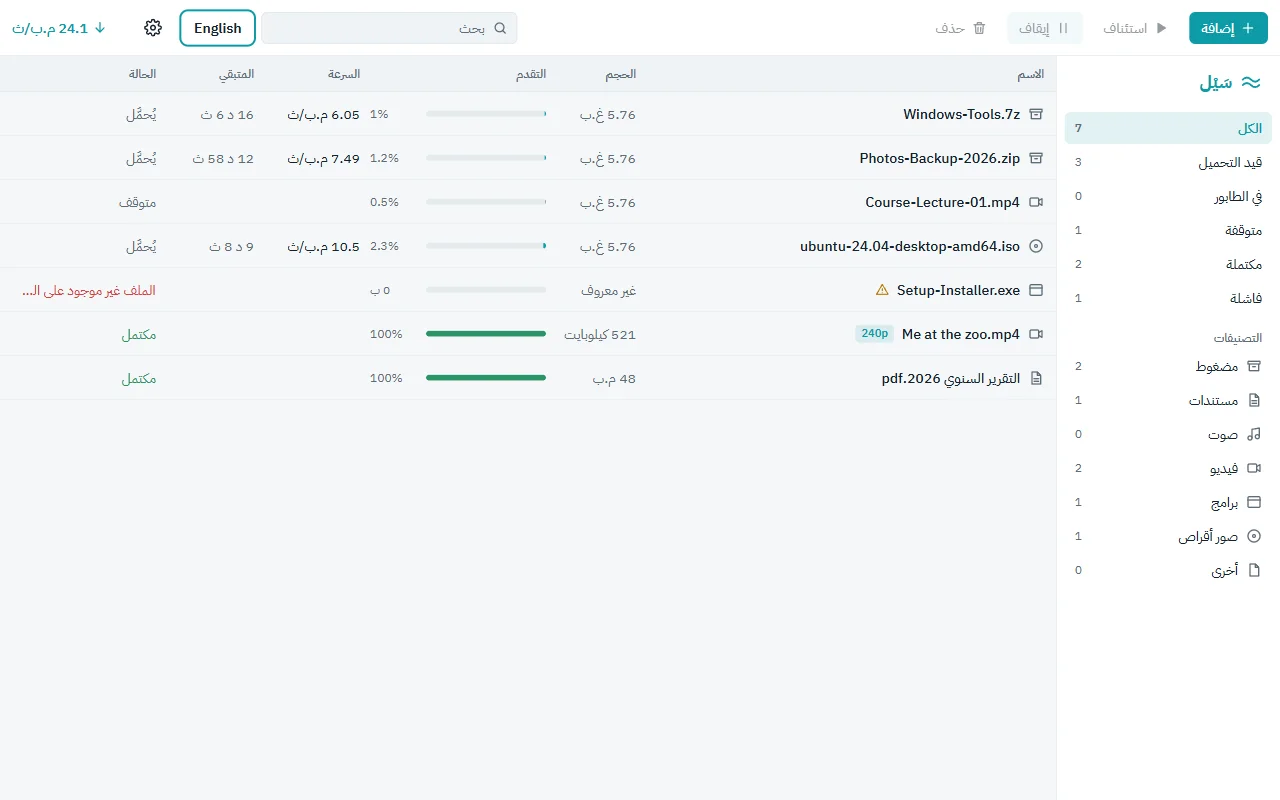Click the progress bar of ubuntu-24.04-desktop-amd64.iso
The height and width of the screenshot is (800, 1280).
(486, 246)
